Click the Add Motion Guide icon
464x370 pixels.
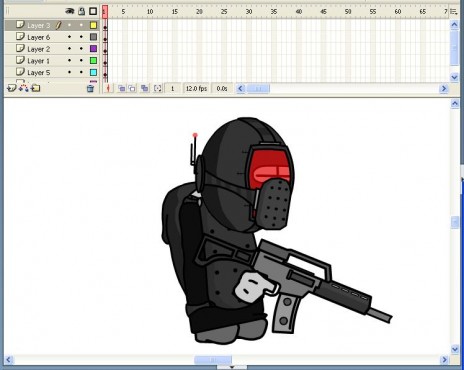coord(24,88)
